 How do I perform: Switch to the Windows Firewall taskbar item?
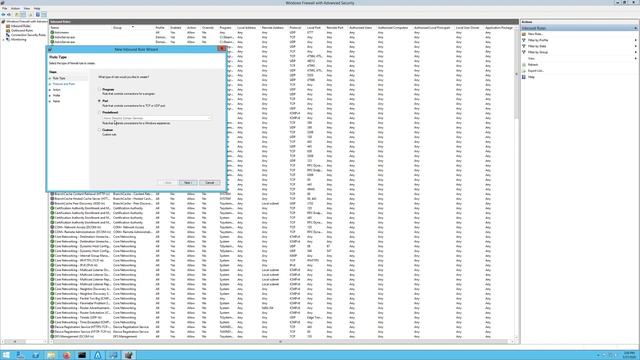129,355
